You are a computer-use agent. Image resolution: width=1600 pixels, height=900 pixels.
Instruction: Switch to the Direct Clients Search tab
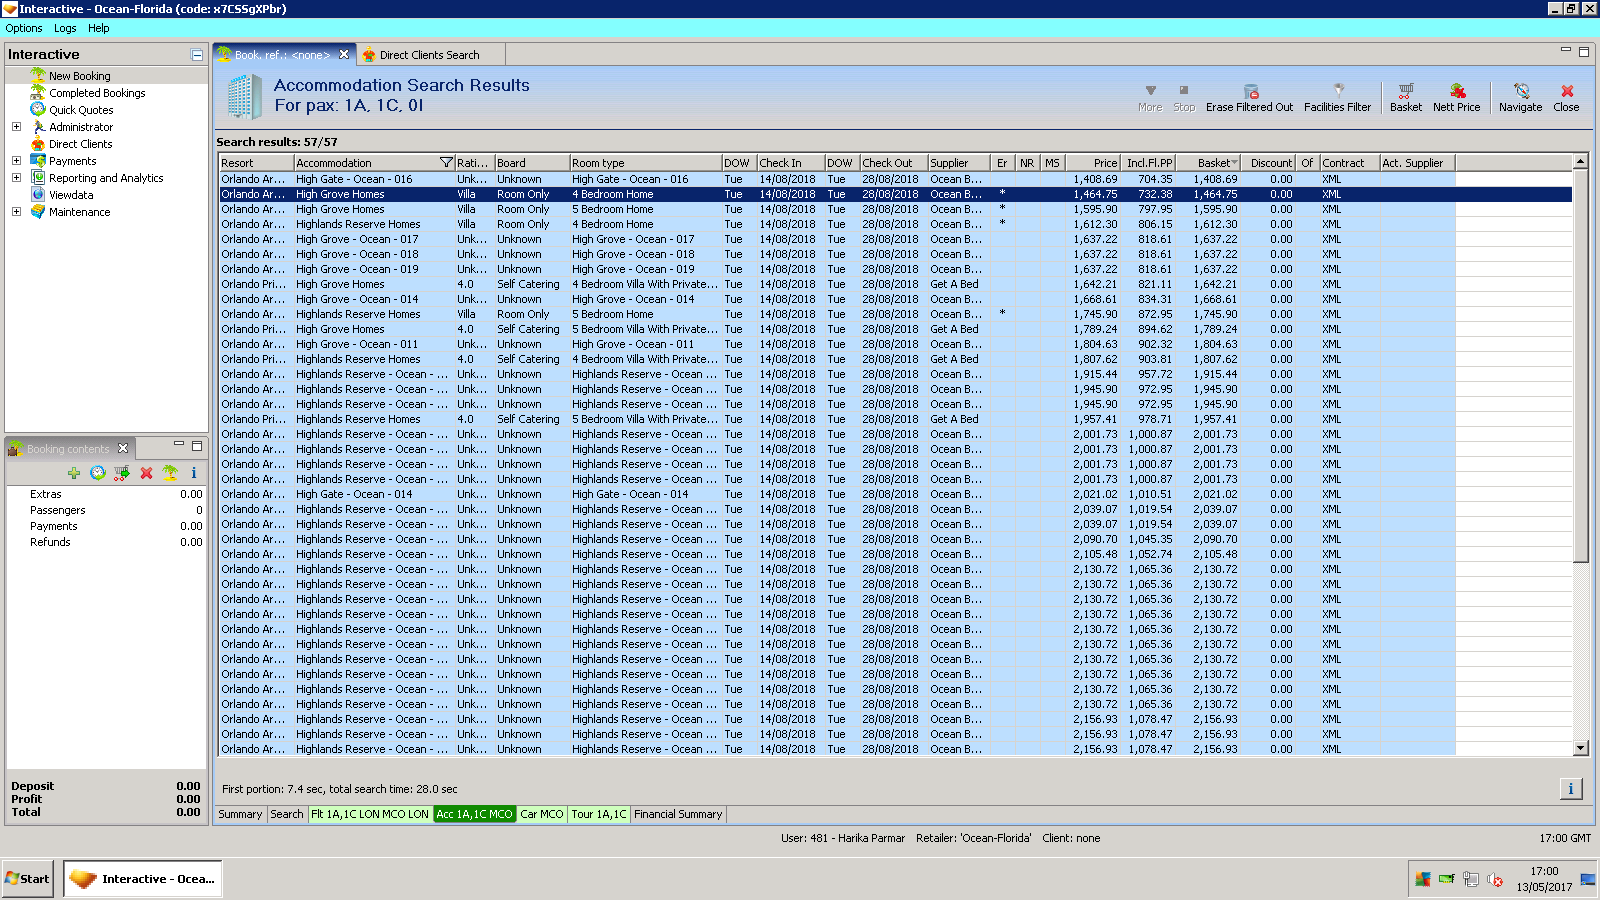coord(428,55)
